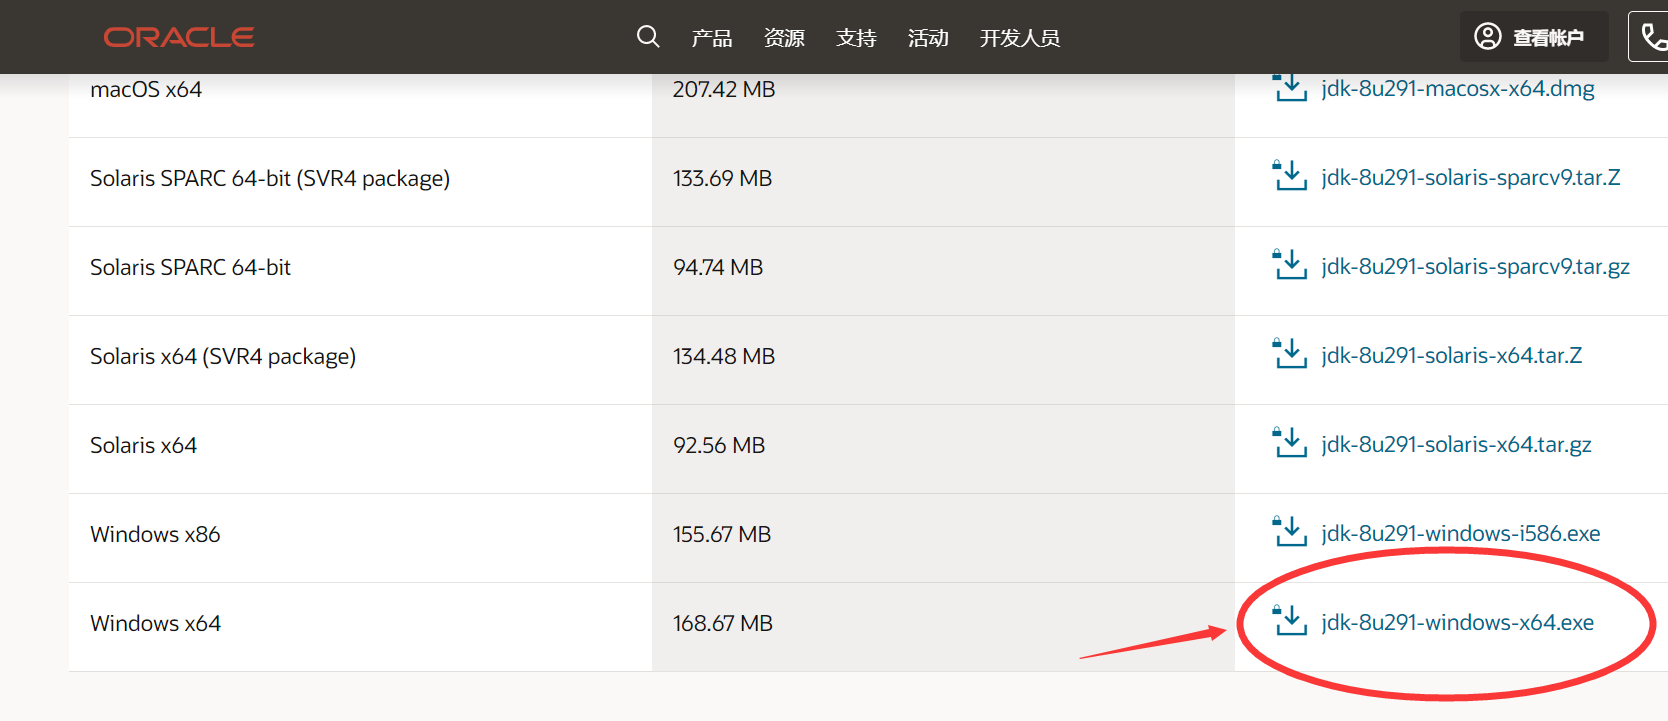This screenshot has width=1668, height=721.
Task: Download jdk-8u291-solaris-sparcv9.tar.gz
Action: coord(1475,266)
